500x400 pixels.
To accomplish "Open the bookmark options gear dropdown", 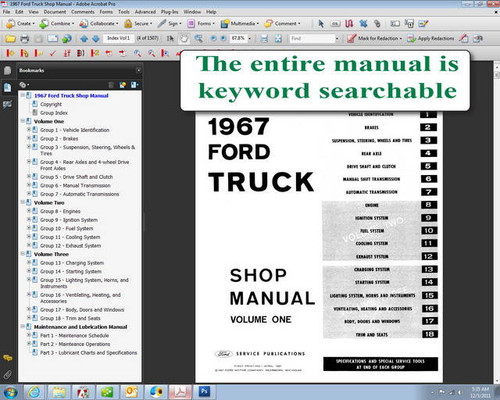I will tap(24, 85).
